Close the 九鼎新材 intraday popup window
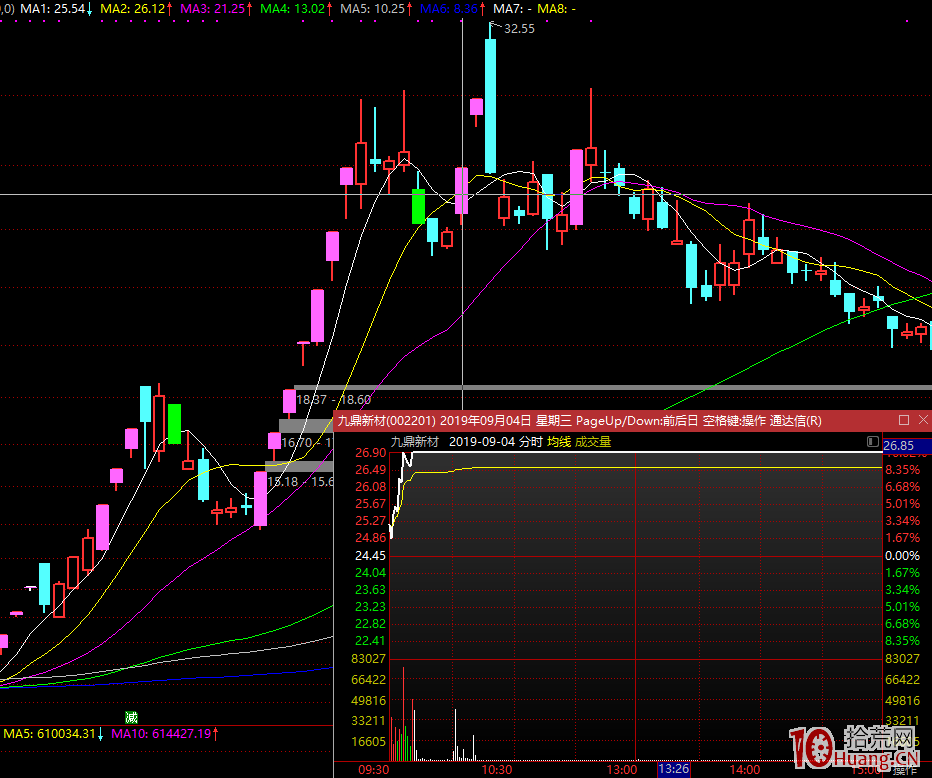This screenshot has height=778, width=932. (x=923, y=420)
